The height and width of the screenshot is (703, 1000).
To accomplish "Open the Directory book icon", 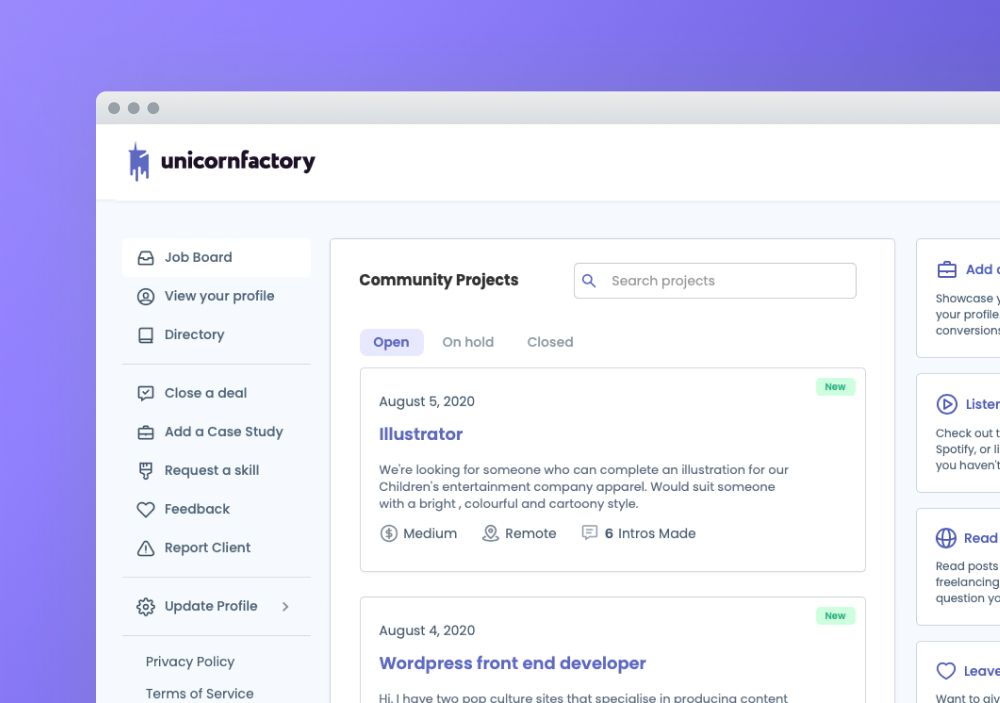I will coord(145,335).
